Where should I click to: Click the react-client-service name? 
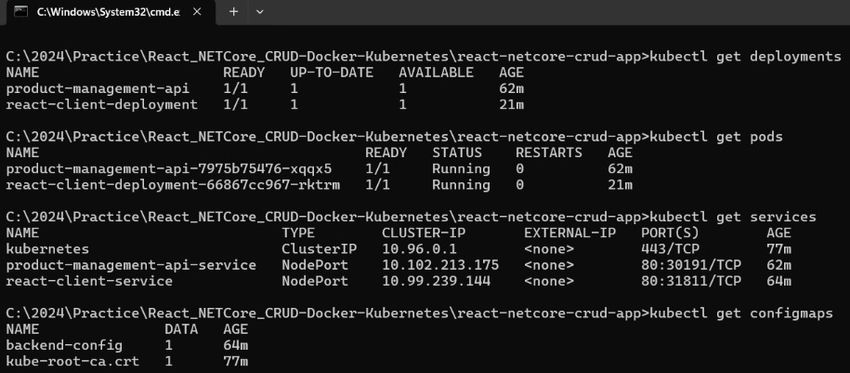[x=89, y=281]
